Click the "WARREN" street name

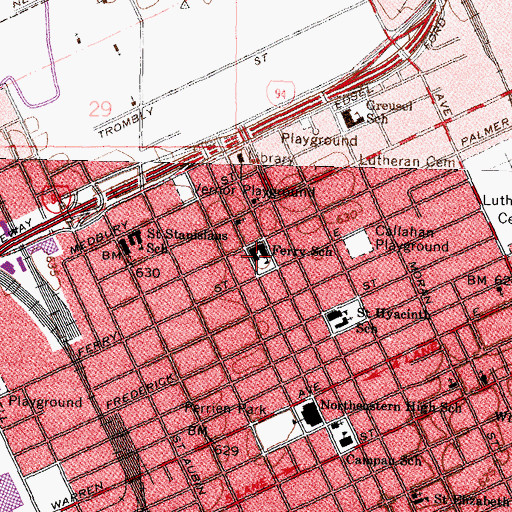click(x=78, y=495)
